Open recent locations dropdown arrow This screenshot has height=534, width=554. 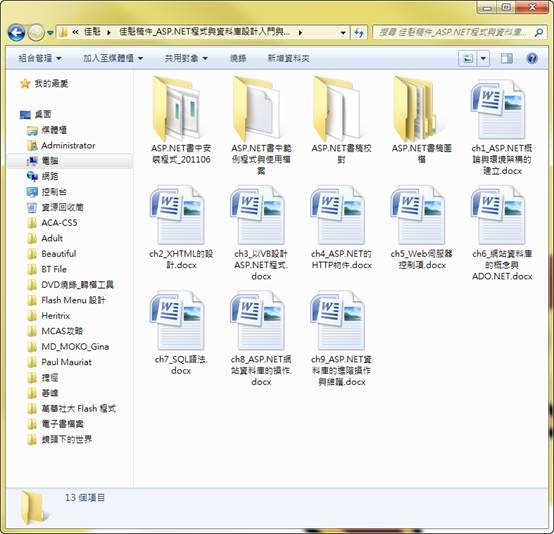(51, 33)
